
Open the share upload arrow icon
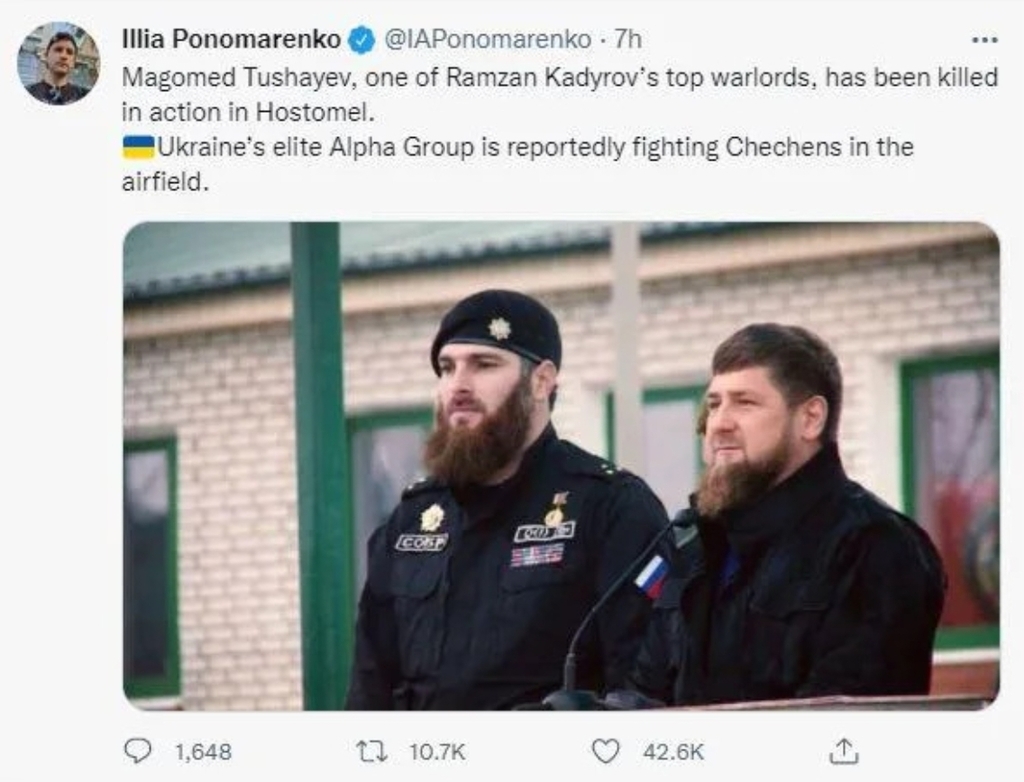(843, 751)
